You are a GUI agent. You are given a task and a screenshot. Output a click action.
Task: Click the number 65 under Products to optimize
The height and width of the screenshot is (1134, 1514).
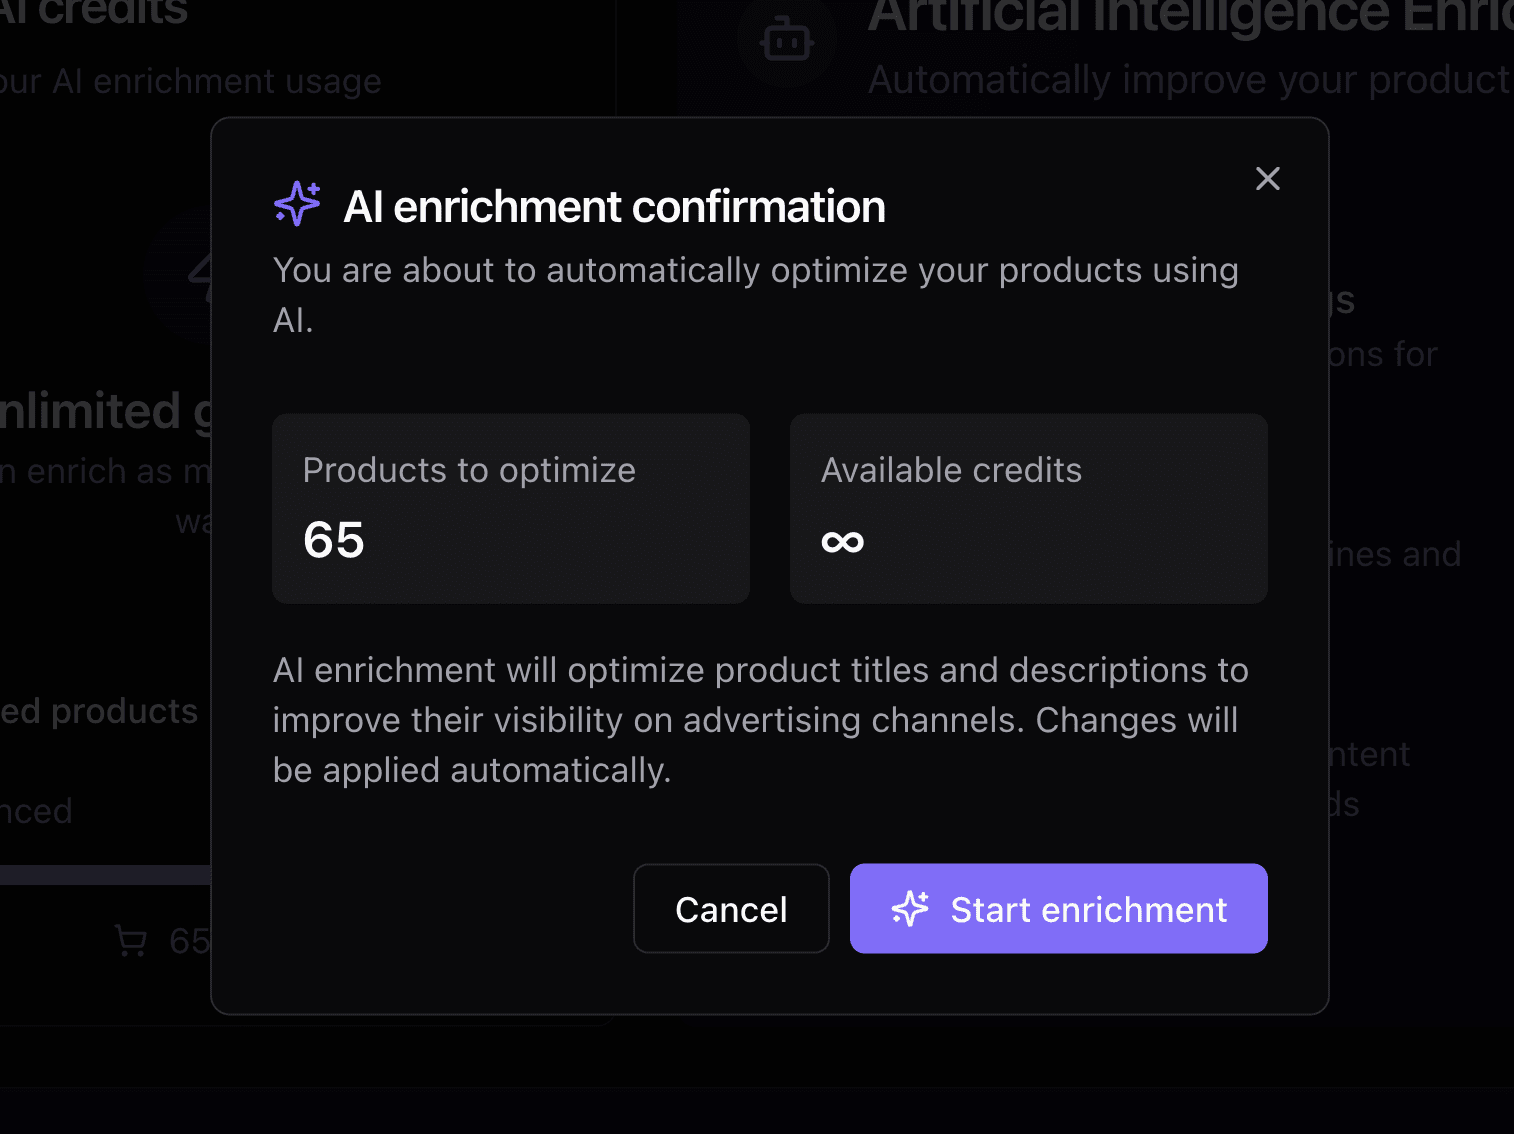coord(334,541)
